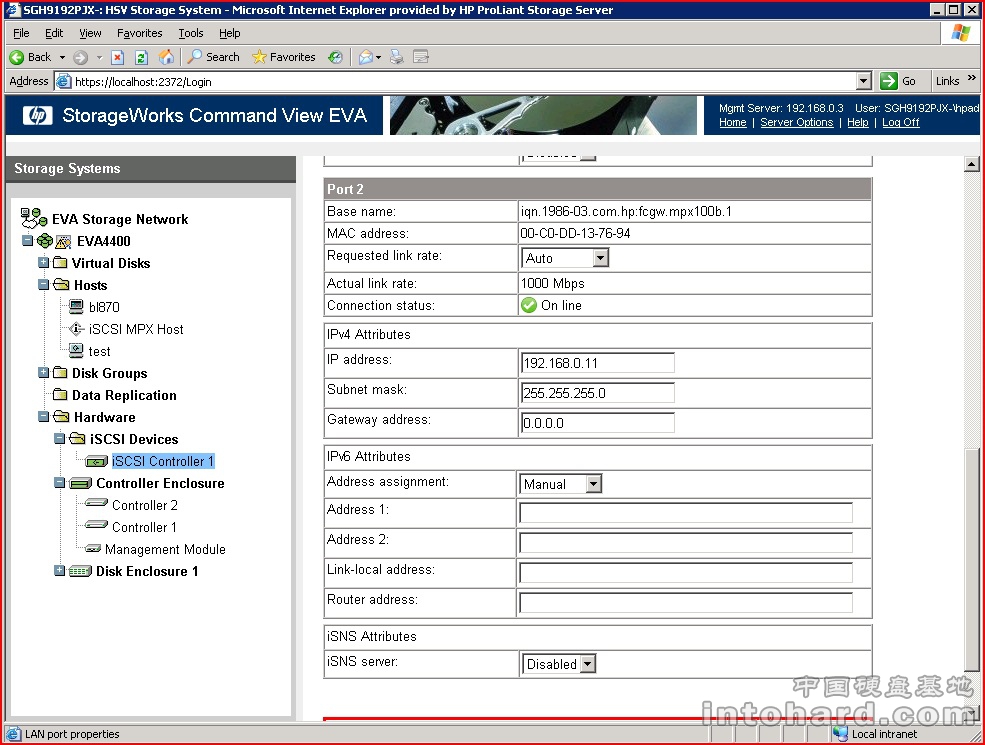Screen dimensions: 985x745
Task: Collapse the Hosts tree node
Action: [x=43, y=285]
